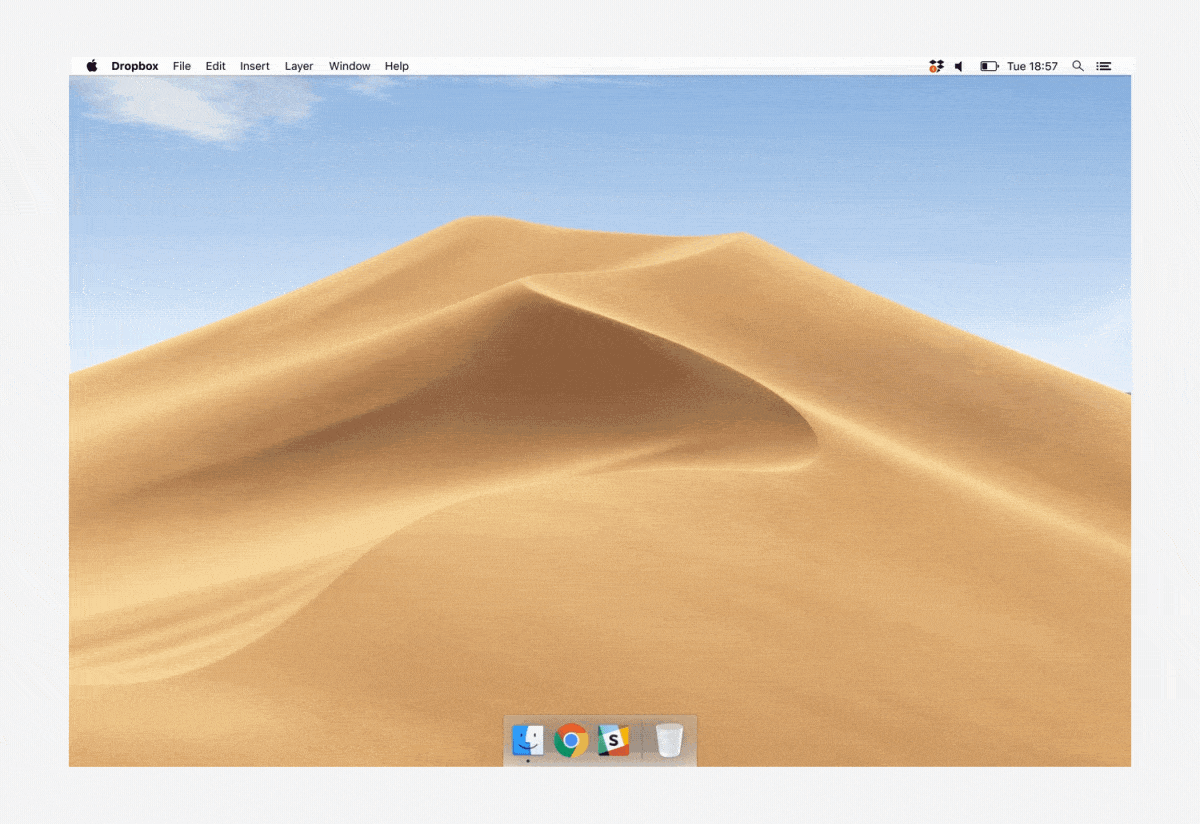Click the dock divider beside Trash
Screen dimensions: 1200x824
pos(642,741)
